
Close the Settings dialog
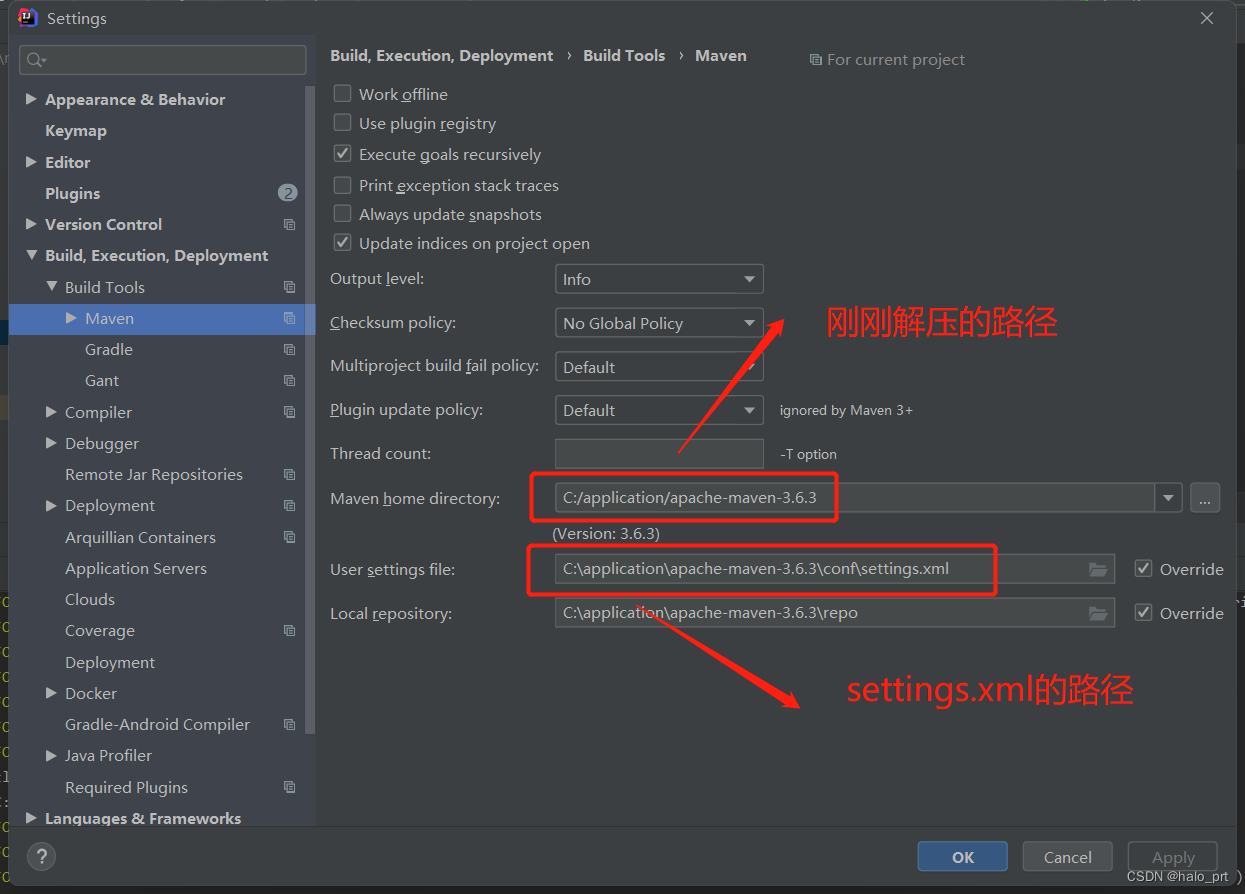1207,18
